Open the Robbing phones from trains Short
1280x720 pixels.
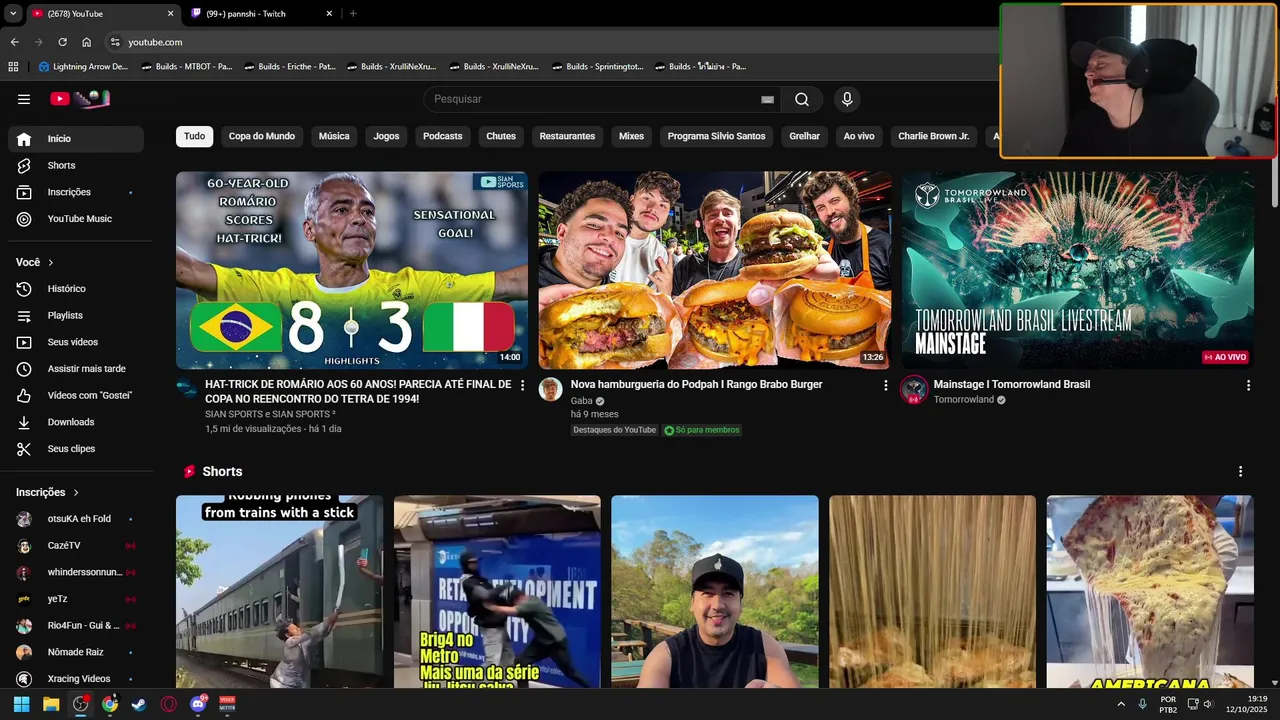tap(279, 592)
